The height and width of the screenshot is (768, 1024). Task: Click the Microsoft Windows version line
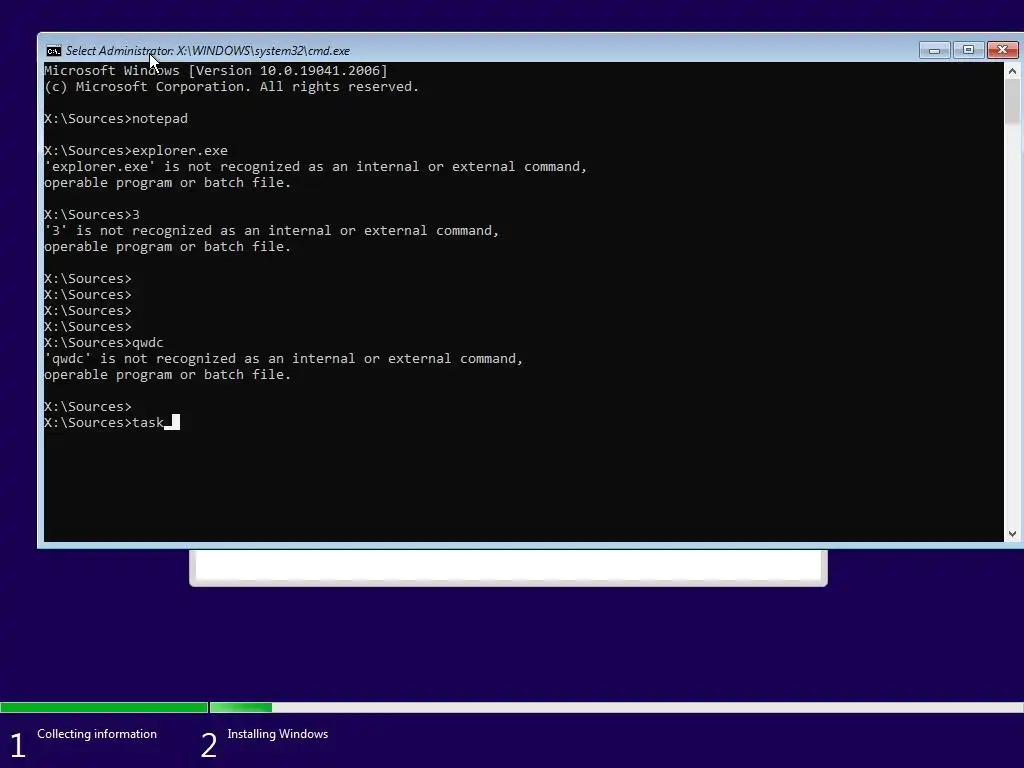click(216, 71)
